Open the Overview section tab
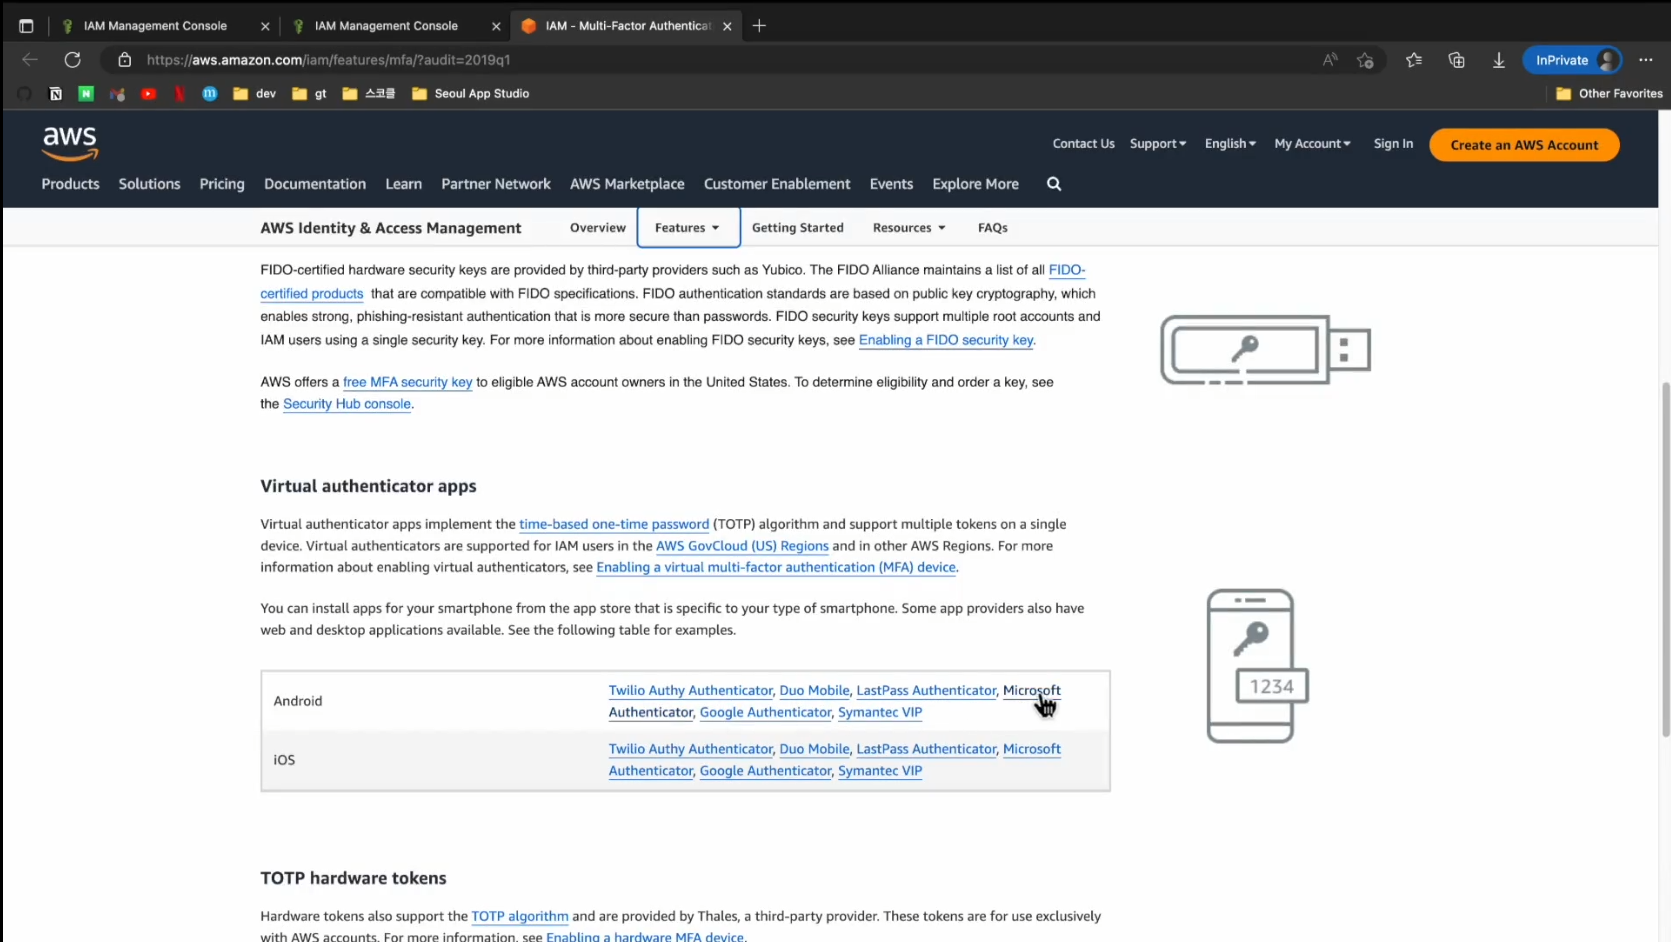 point(598,228)
